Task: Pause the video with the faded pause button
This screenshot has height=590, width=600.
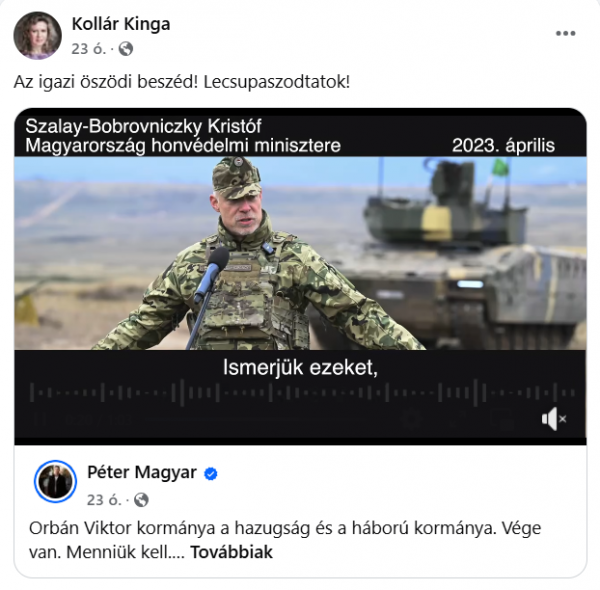Action: 38,419
